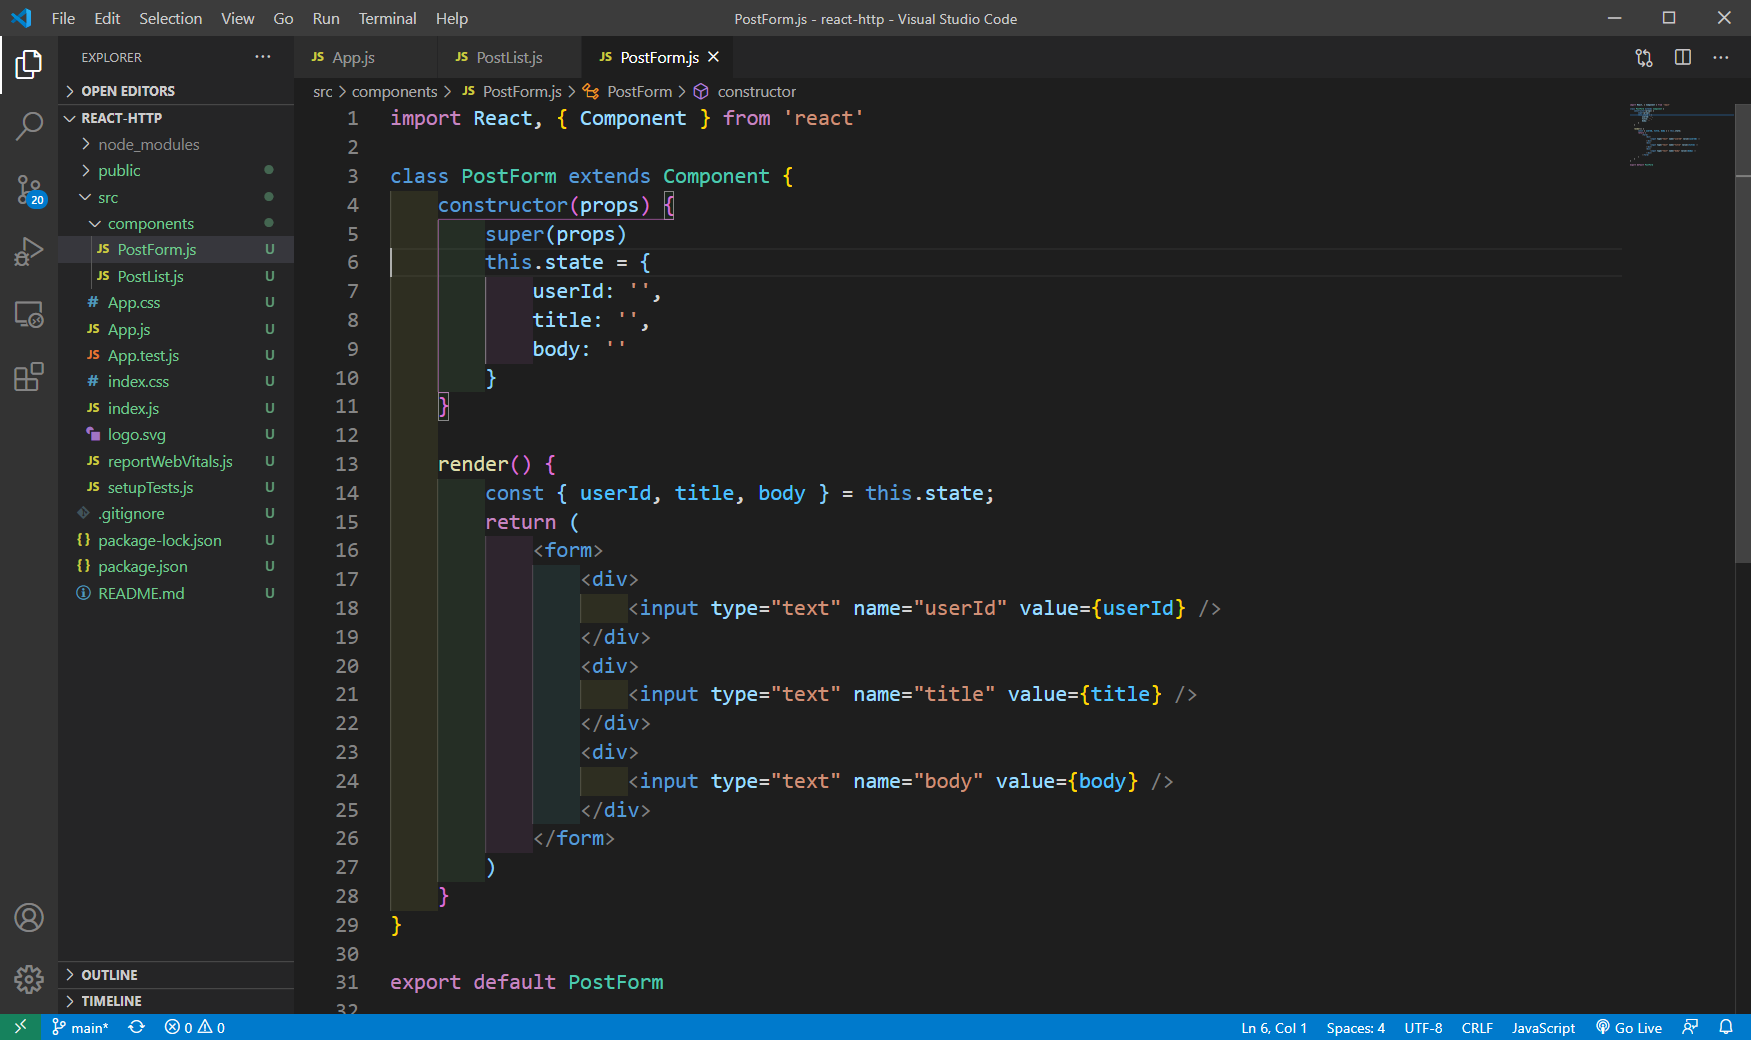Open the Accounts menu icon
The width and height of the screenshot is (1751, 1040).
(x=29, y=917)
